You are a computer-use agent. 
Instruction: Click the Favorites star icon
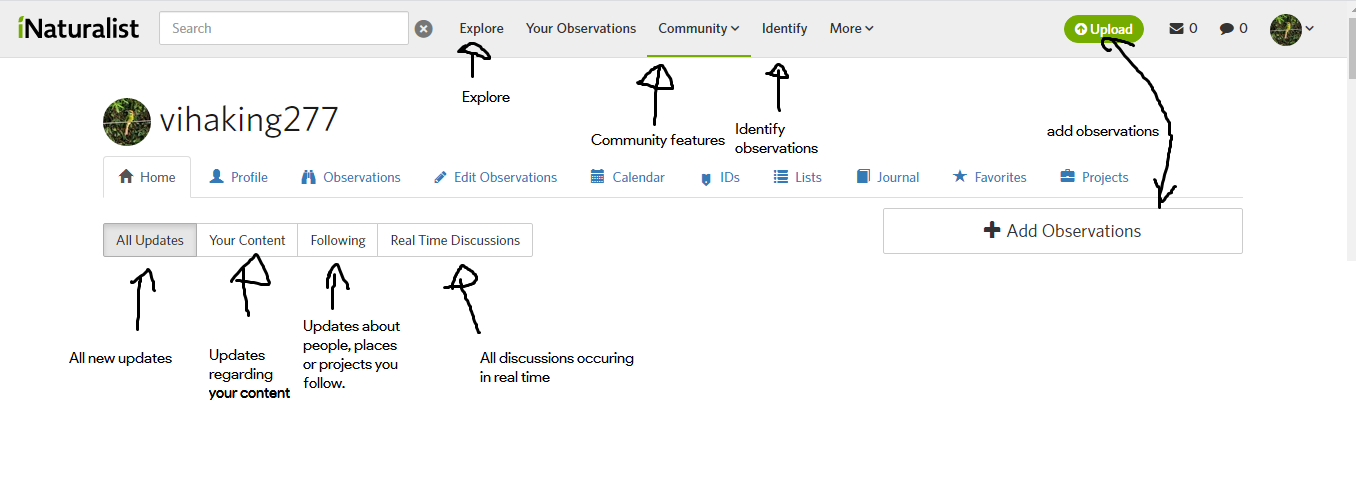959,177
